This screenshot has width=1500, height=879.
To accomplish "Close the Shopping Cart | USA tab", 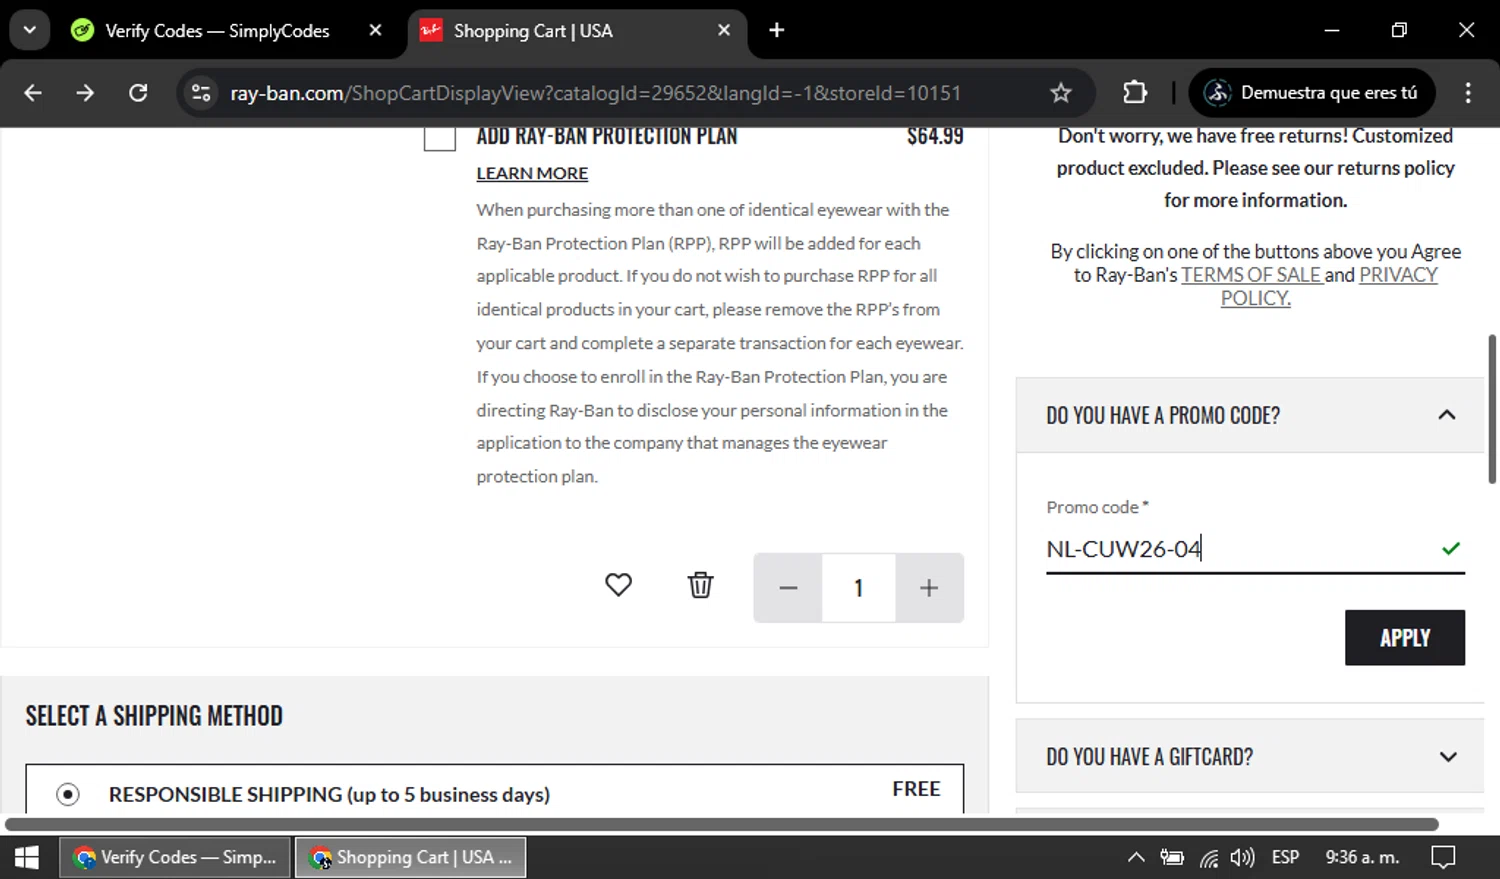I will [724, 30].
